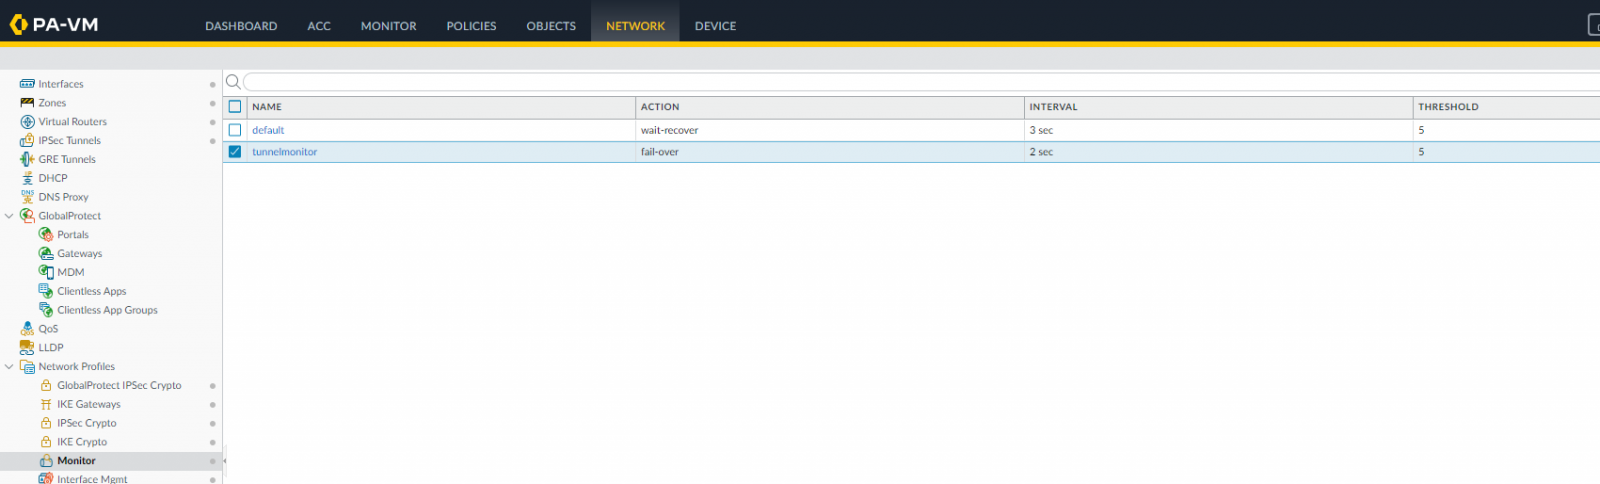Open Virtual Routers via its icon

(x=27, y=122)
